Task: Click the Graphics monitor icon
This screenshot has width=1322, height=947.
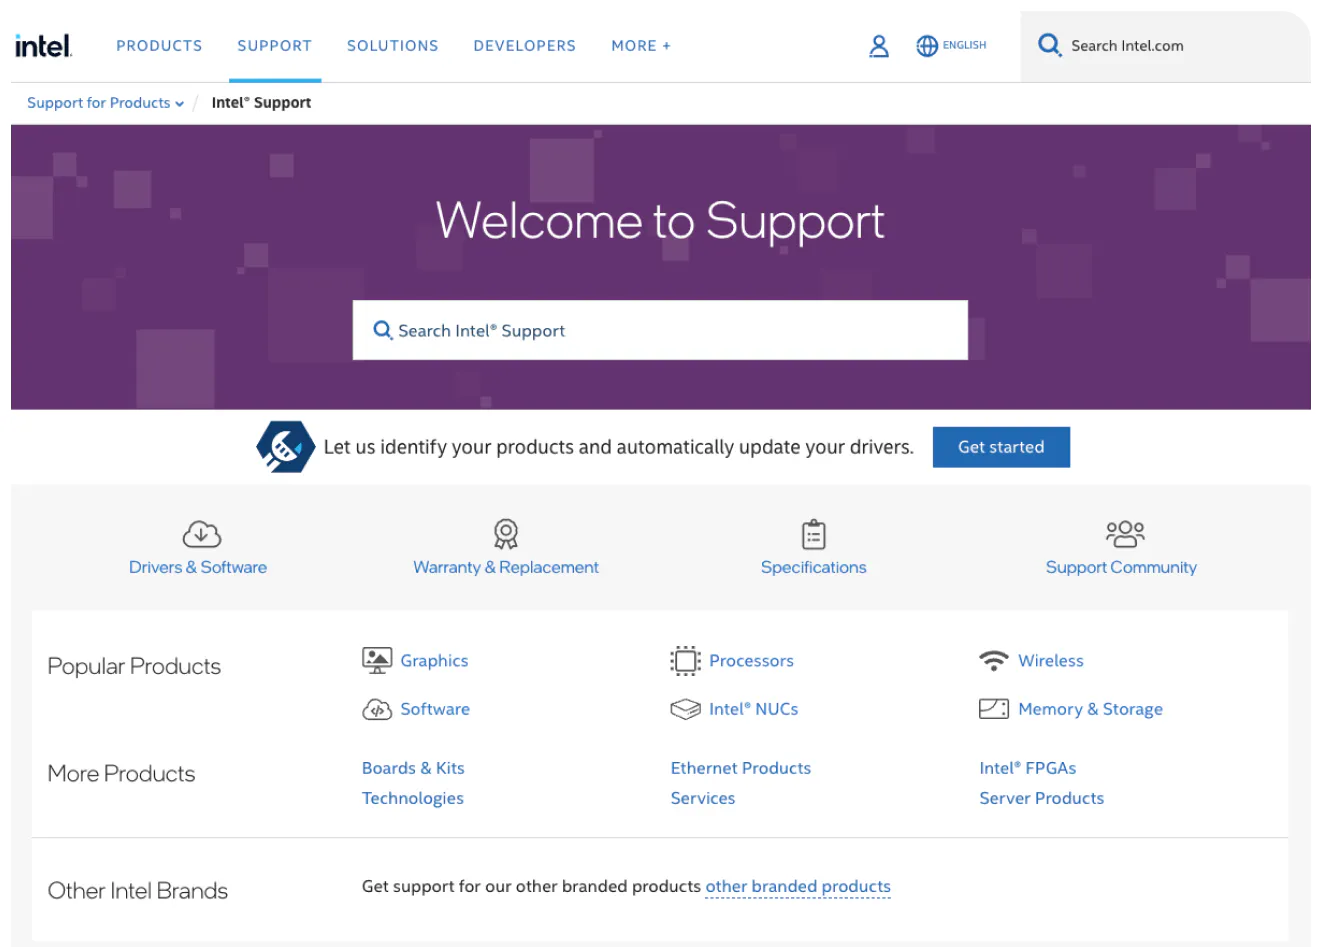Action: [377, 660]
